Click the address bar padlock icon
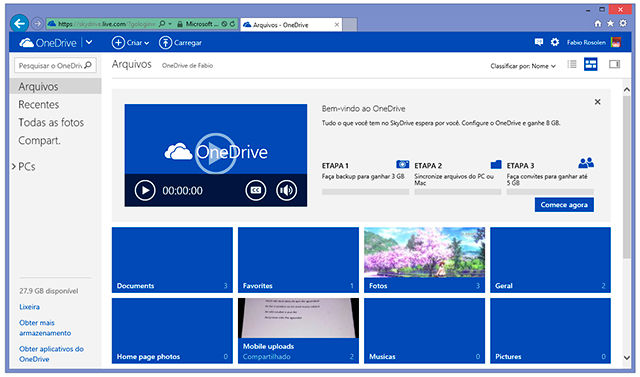The width and height of the screenshot is (640, 377). click(180, 24)
